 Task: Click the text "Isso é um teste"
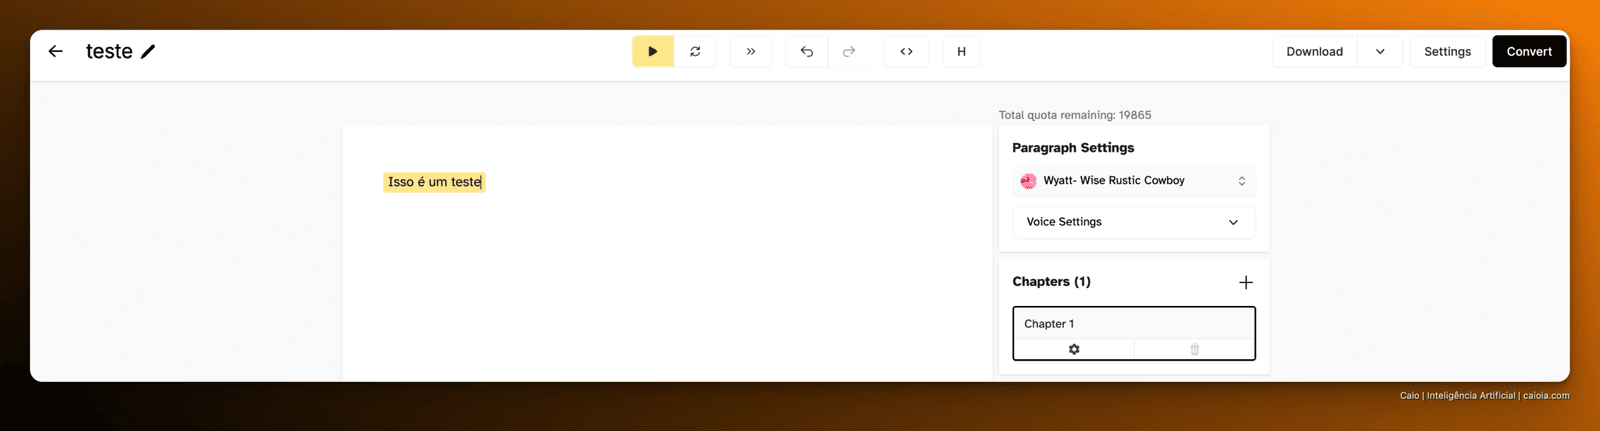point(435,182)
